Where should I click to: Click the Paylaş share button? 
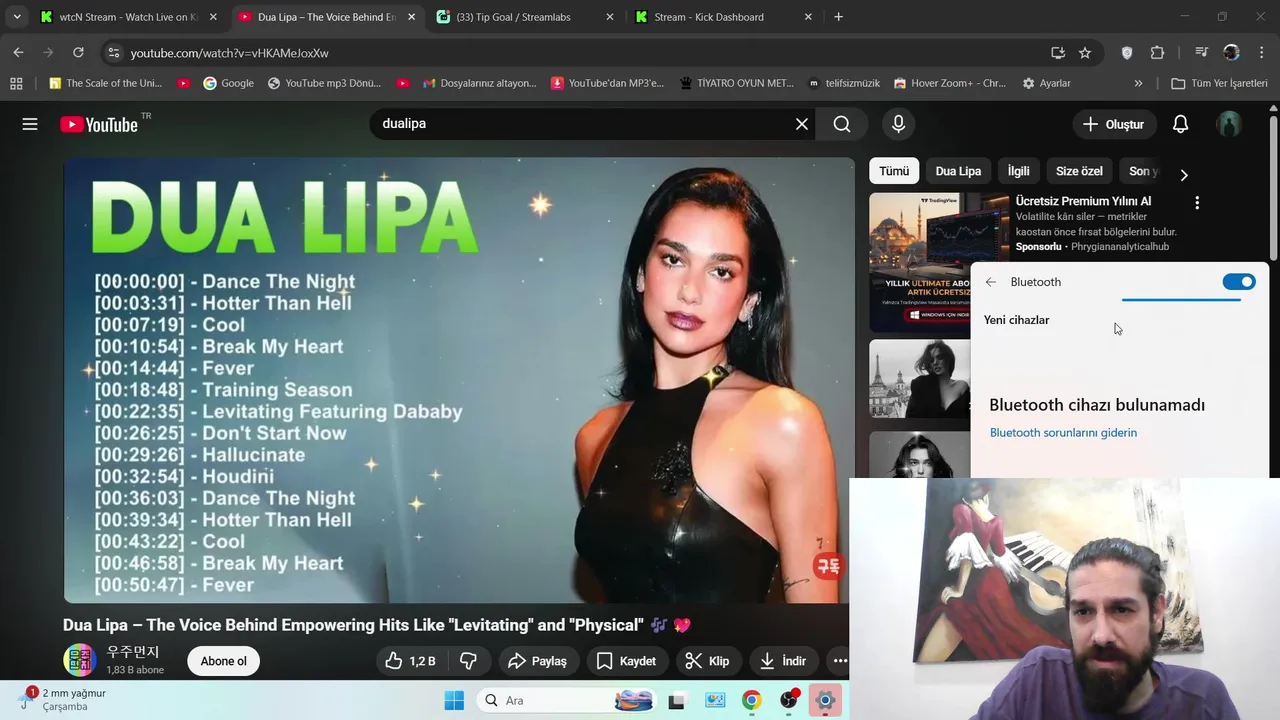tap(537, 661)
